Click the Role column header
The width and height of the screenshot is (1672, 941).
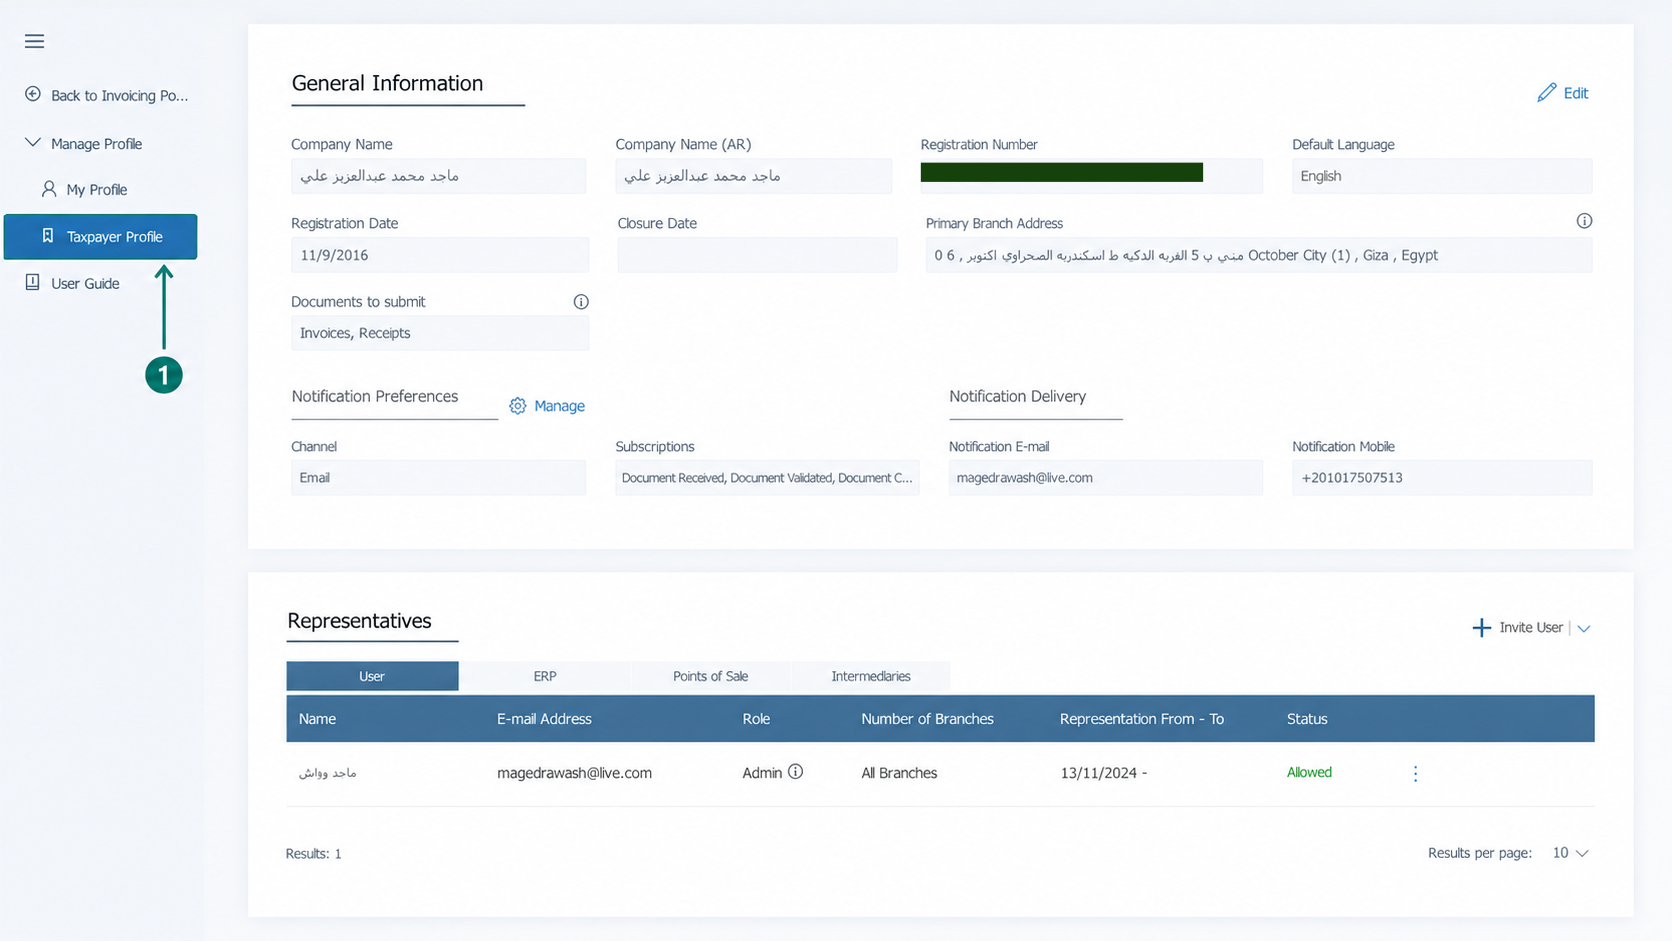[756, 719]
